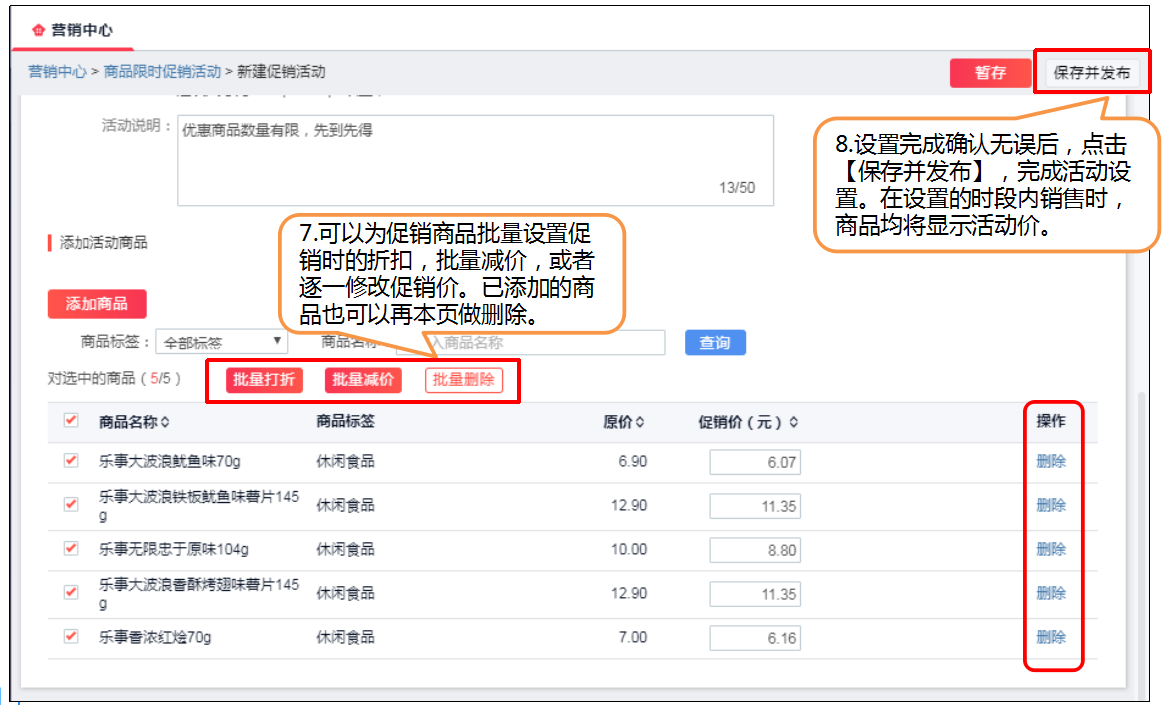
Task: Click the 添加商品 button
Action: point(96,304)
